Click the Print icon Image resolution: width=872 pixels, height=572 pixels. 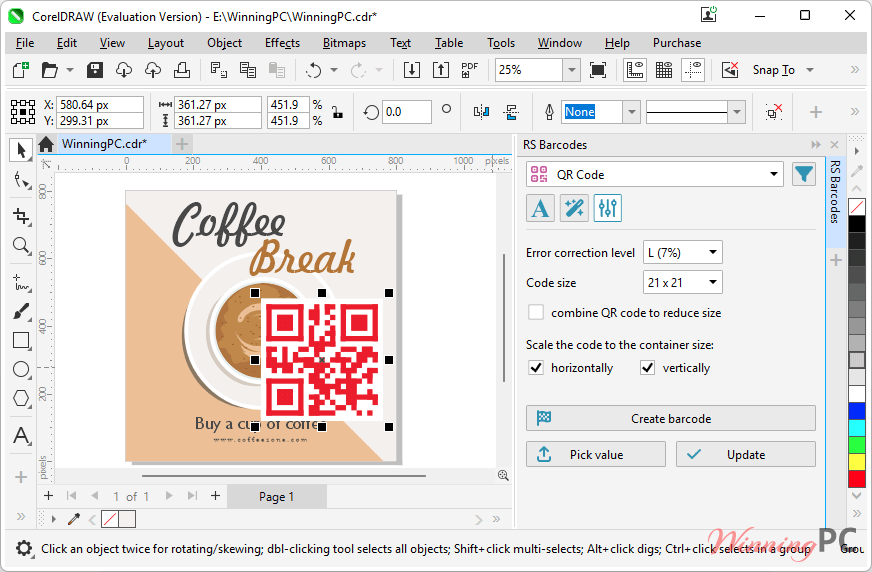coord(182,70)
